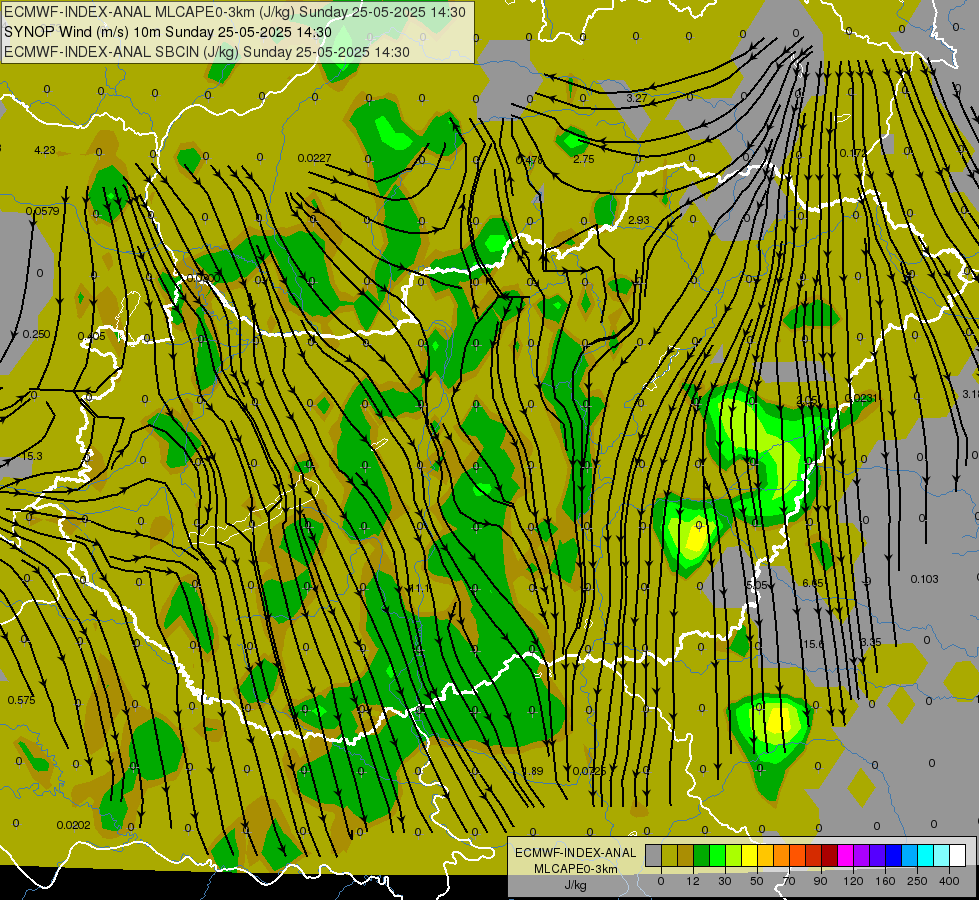Click the SBCIN title line in the header
This screenshot has height=900, width=979.
point(207,52)
